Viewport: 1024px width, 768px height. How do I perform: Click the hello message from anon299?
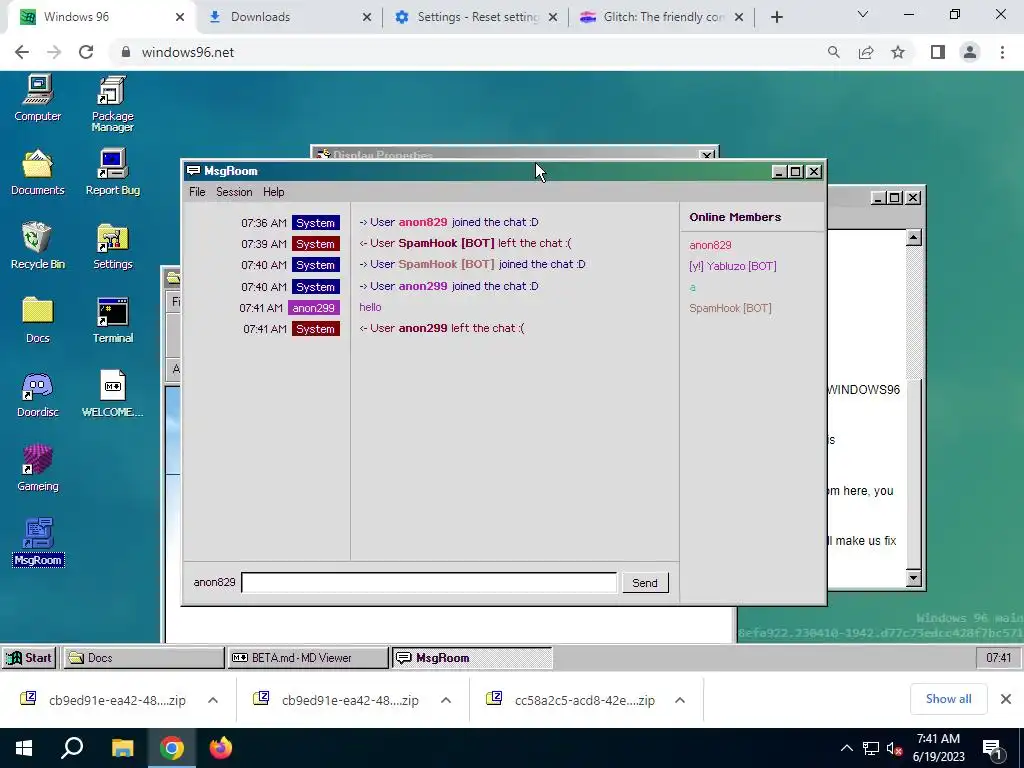click(370, 307)
